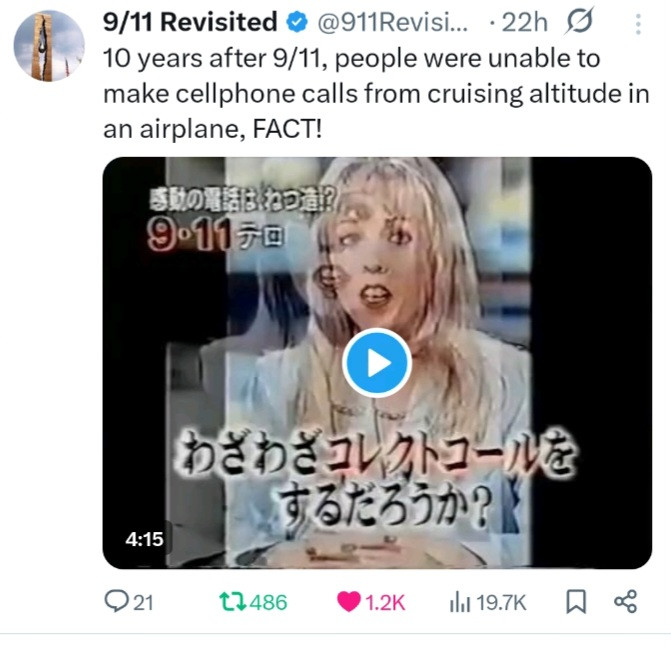Image resolution: width=671 pixels, height=648 pixels.
Task: Open the 9/11 Revisited profile avatar
Action: point(49,45)
